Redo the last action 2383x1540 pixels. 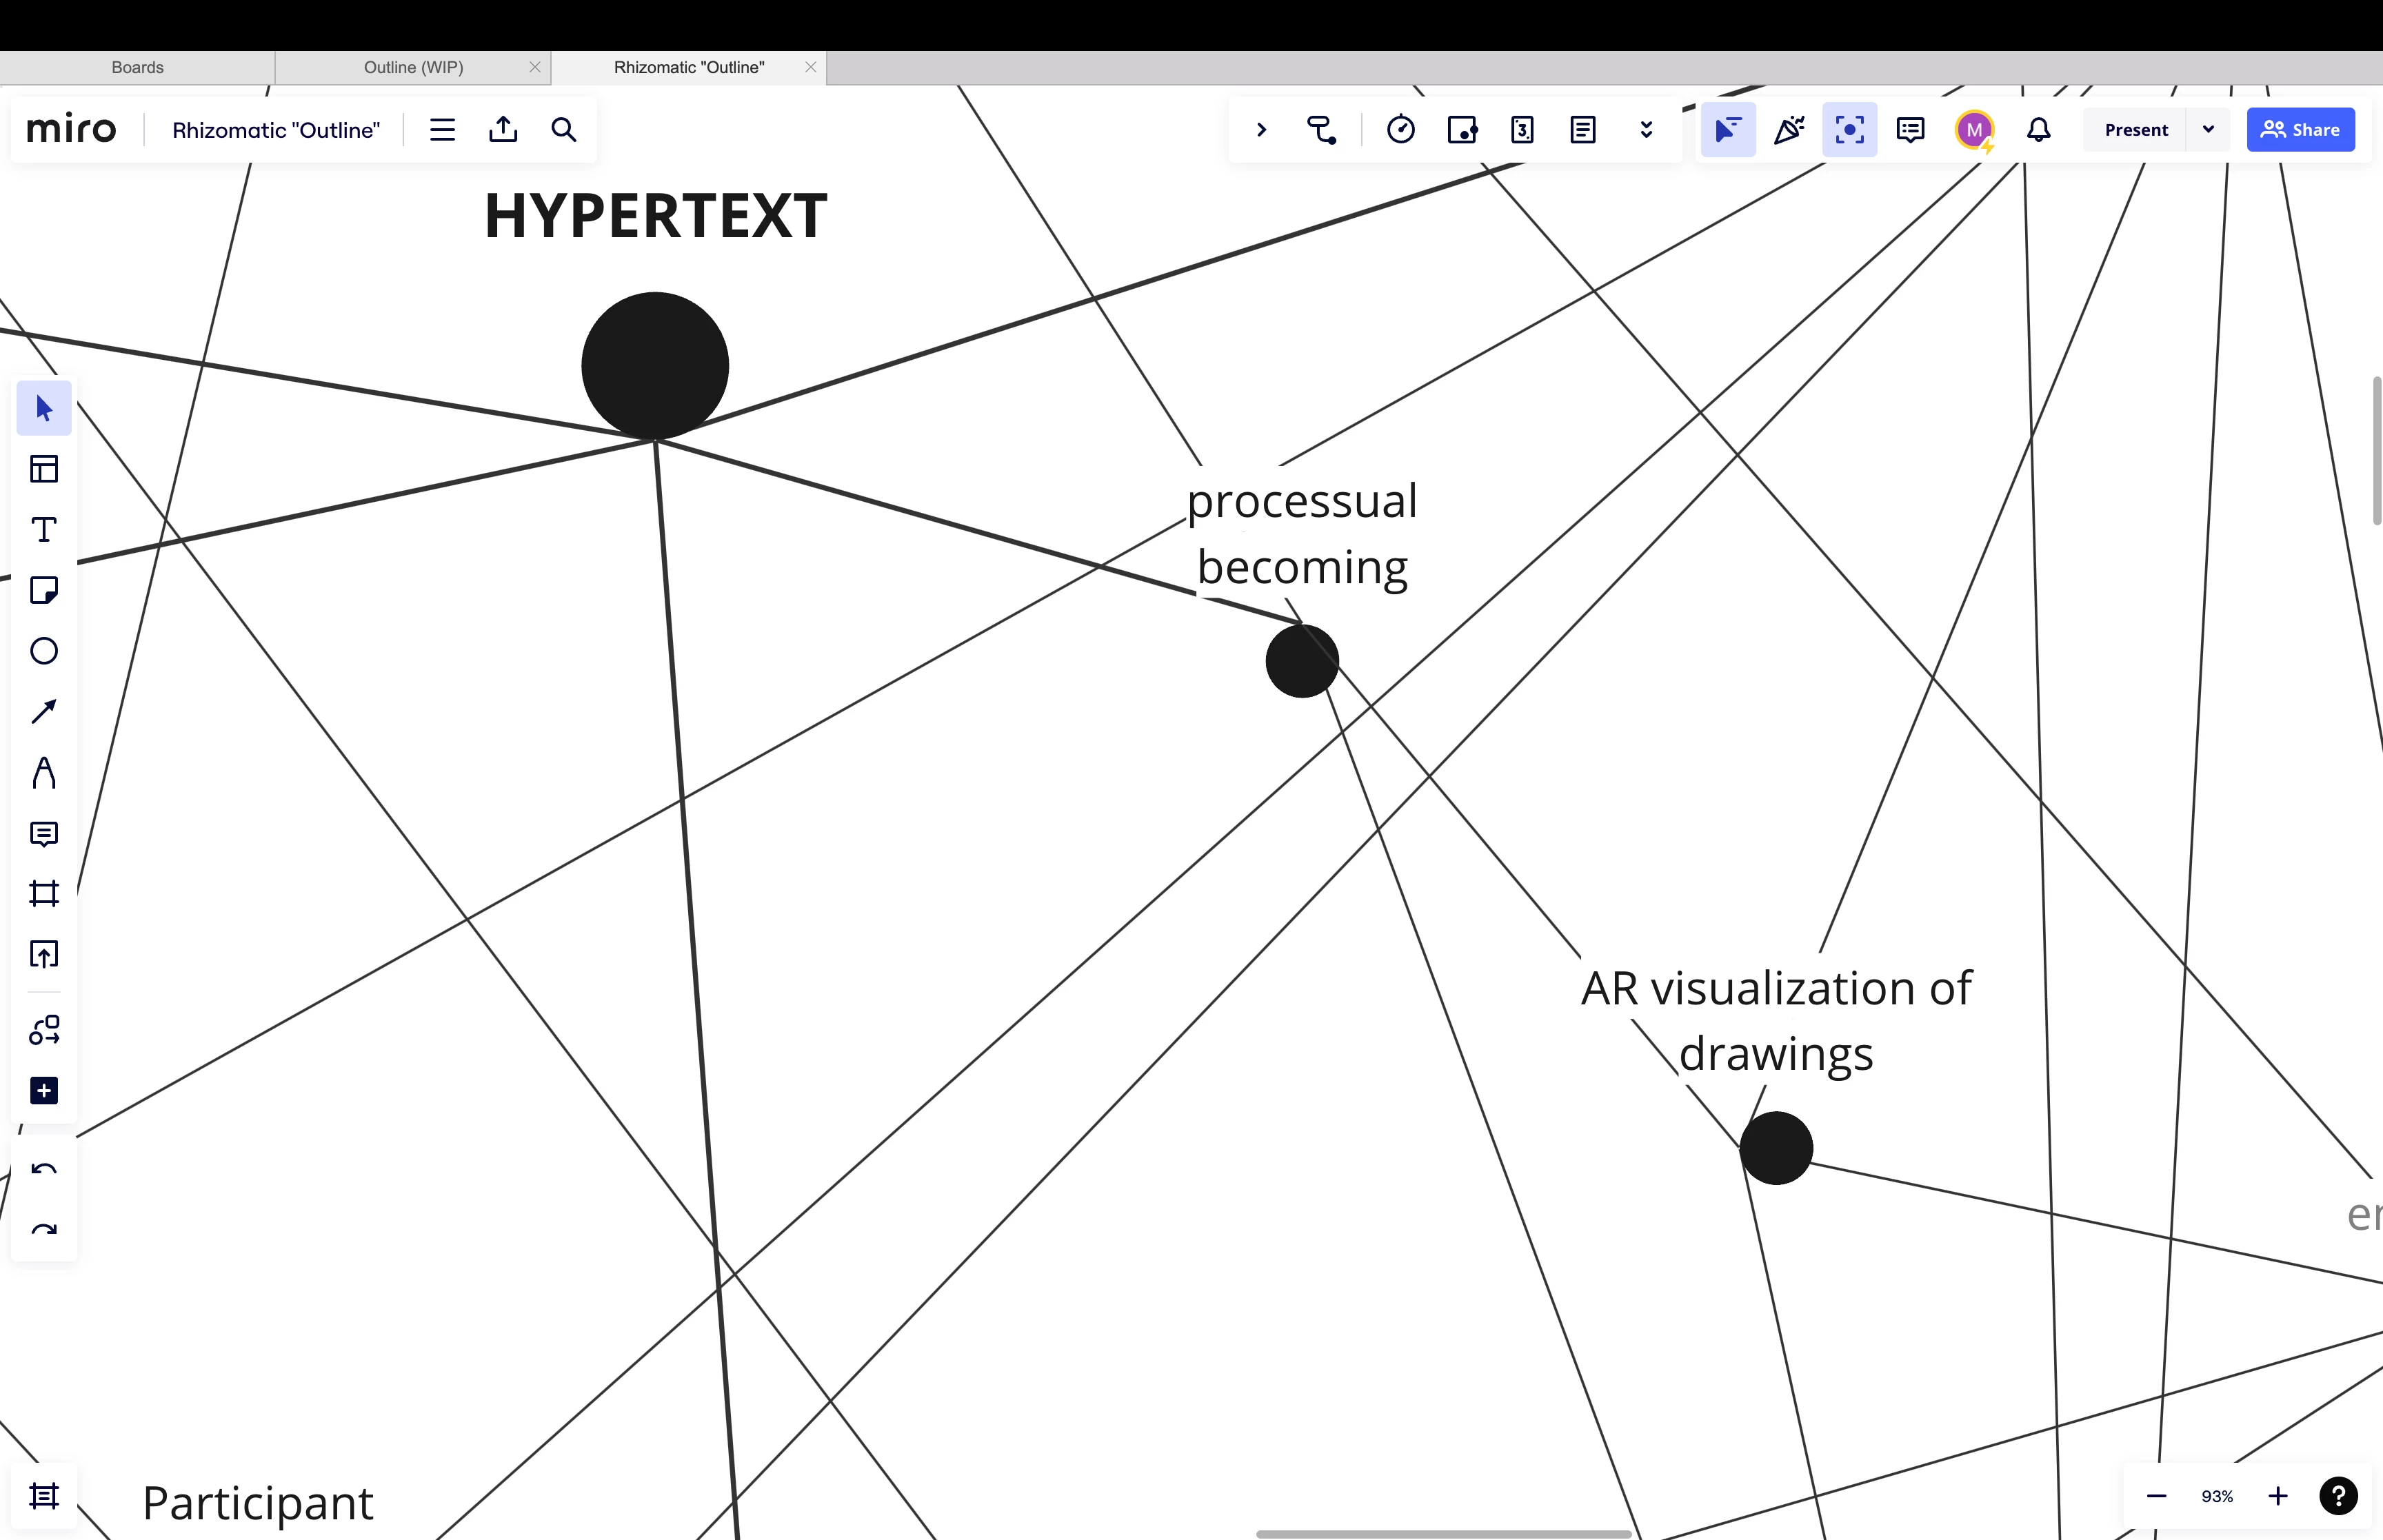point(44,1229)
